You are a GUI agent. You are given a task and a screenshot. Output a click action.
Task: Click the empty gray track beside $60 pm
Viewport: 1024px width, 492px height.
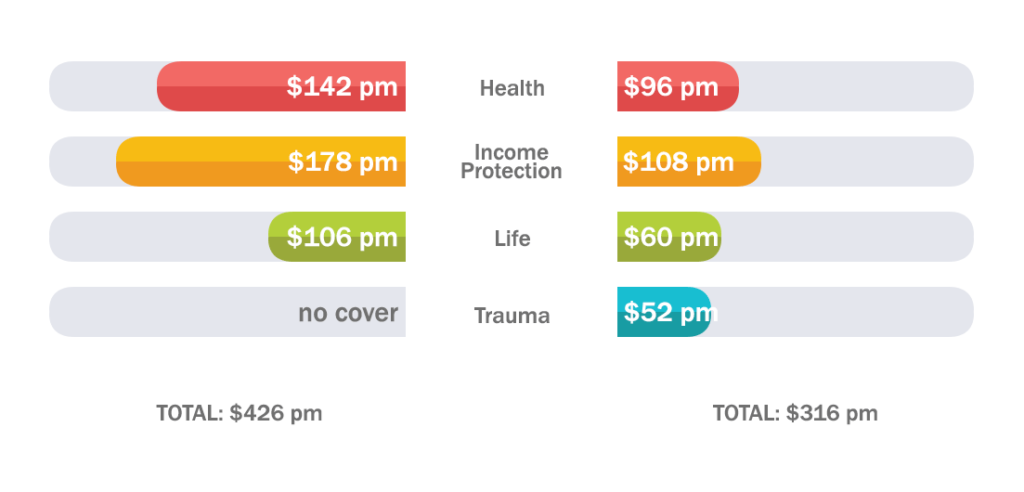point(847,237)
